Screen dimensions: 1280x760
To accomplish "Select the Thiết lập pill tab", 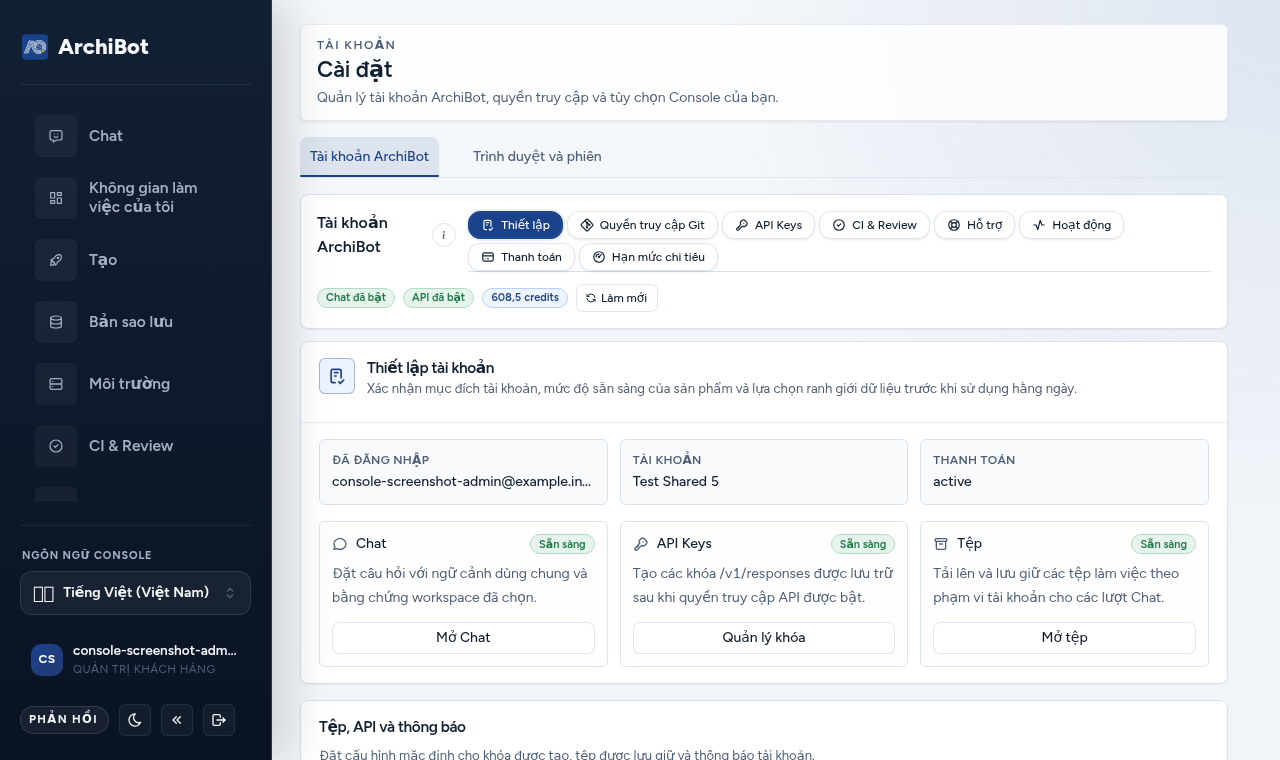I will pos(516,225).
